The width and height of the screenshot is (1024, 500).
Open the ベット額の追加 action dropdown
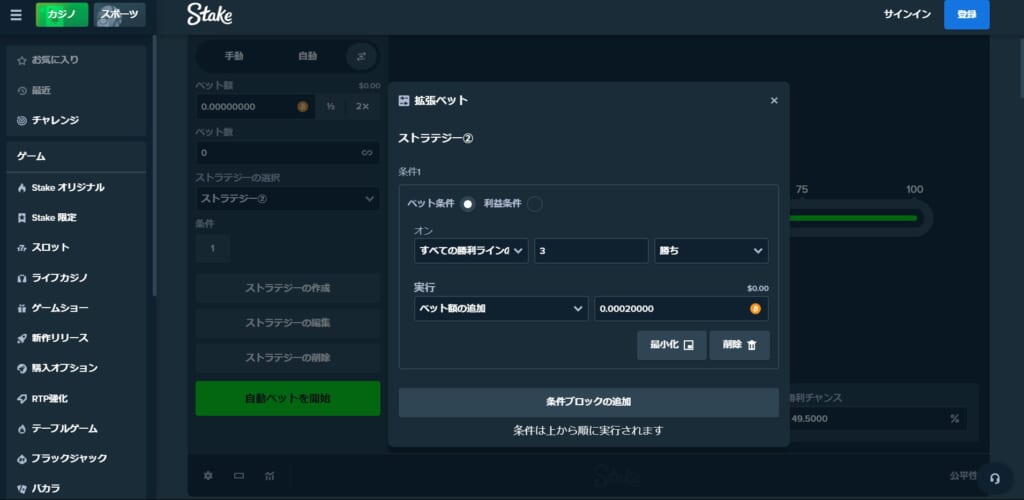pyautogui.click(x=501, y=309)
